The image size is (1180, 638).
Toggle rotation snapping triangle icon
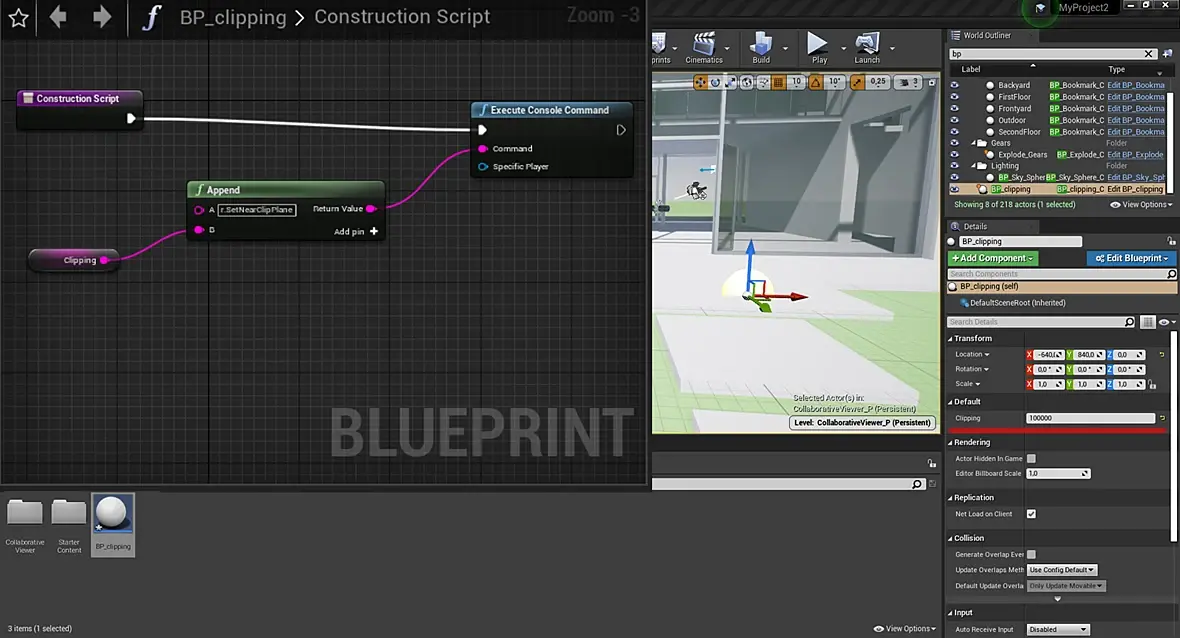pyautogui.click(x=816, y=82)
